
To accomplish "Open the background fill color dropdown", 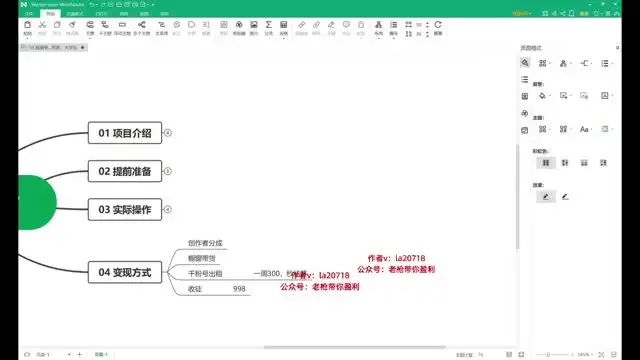I will click(x=544, y=96).
